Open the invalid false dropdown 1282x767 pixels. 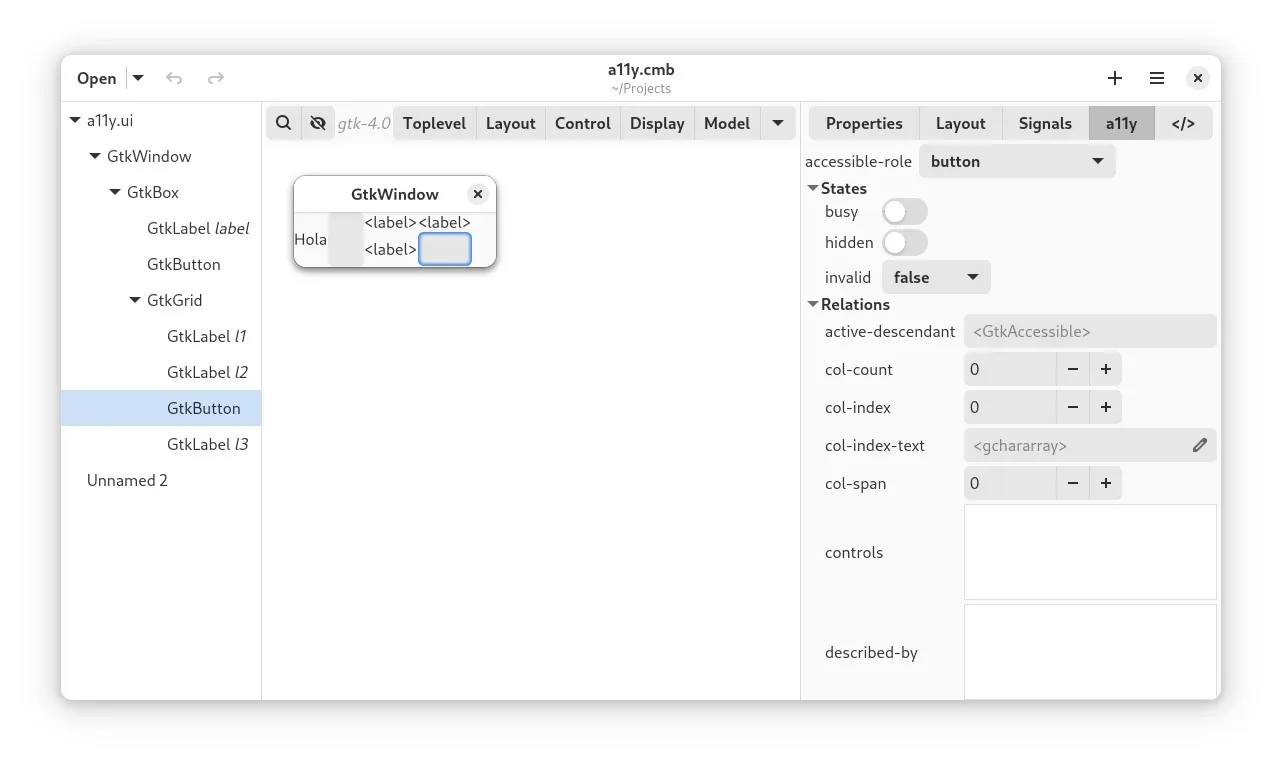point(935,277)
